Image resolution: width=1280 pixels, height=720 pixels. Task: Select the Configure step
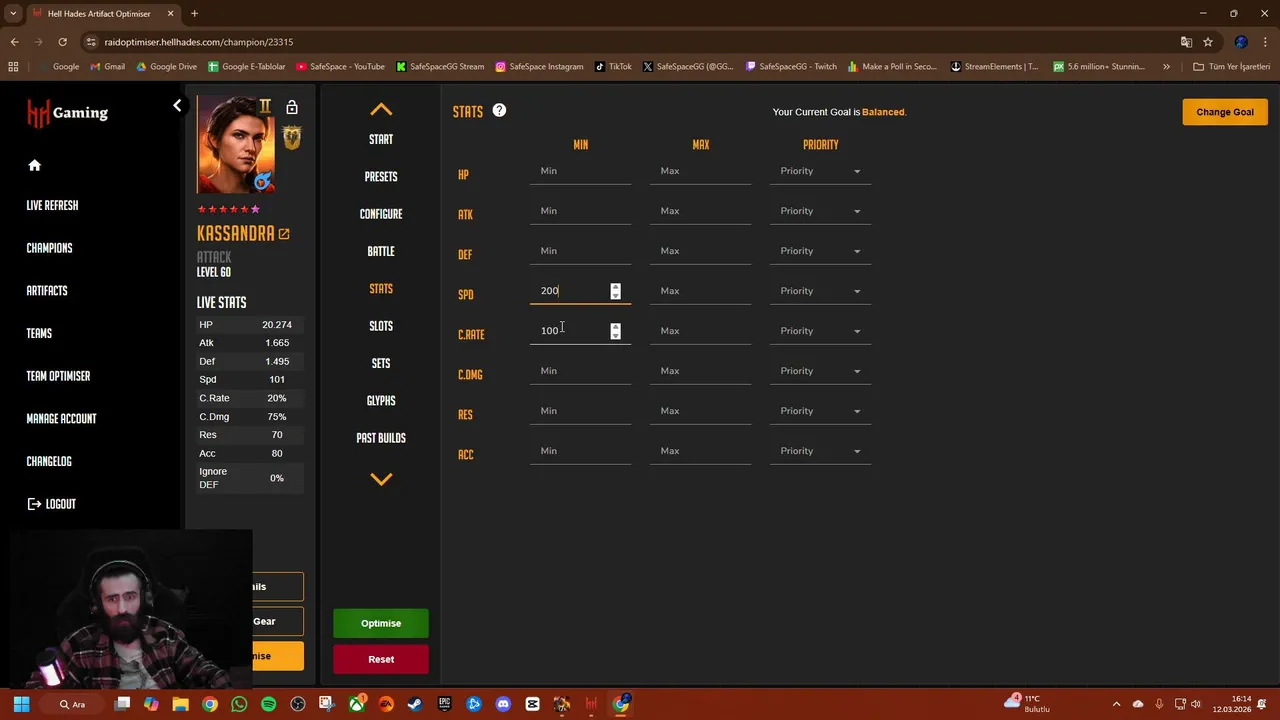pos(381,214)
